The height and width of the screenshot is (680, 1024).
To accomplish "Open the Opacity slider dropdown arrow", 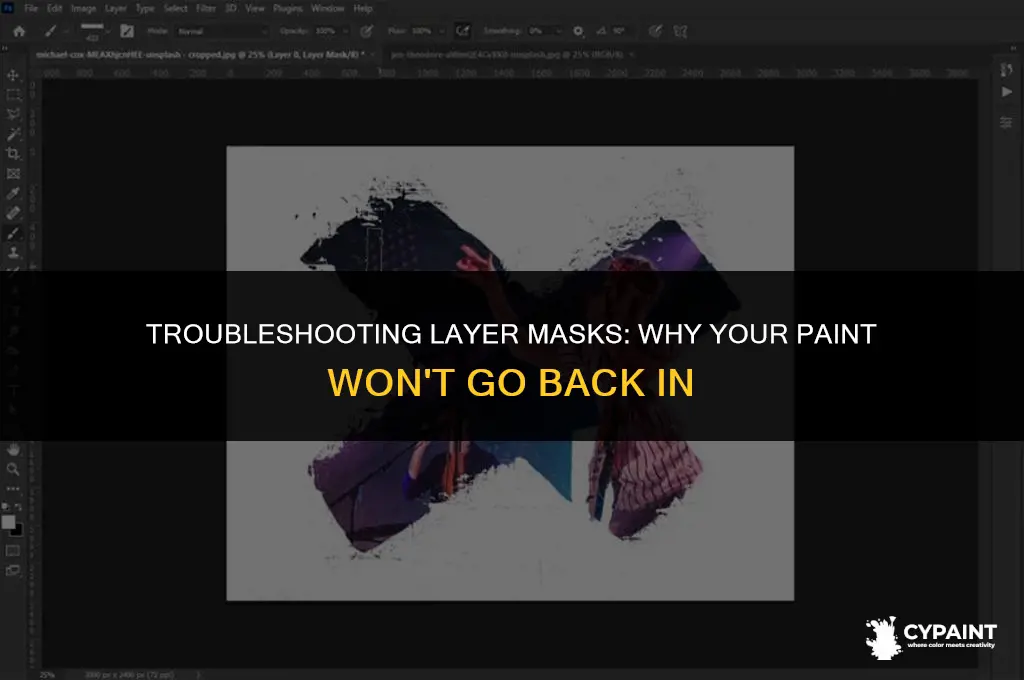I will 345,31.
